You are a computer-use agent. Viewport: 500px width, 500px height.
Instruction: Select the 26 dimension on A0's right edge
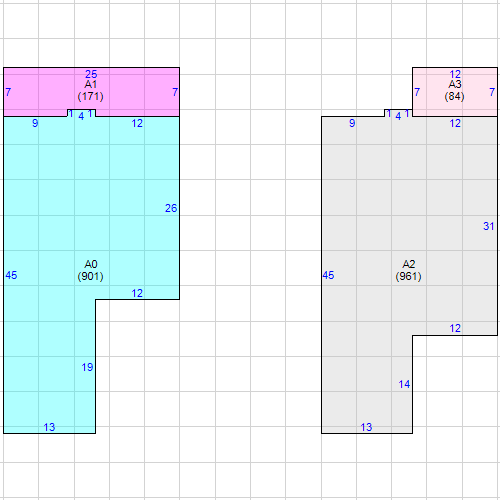pos(171,208)
